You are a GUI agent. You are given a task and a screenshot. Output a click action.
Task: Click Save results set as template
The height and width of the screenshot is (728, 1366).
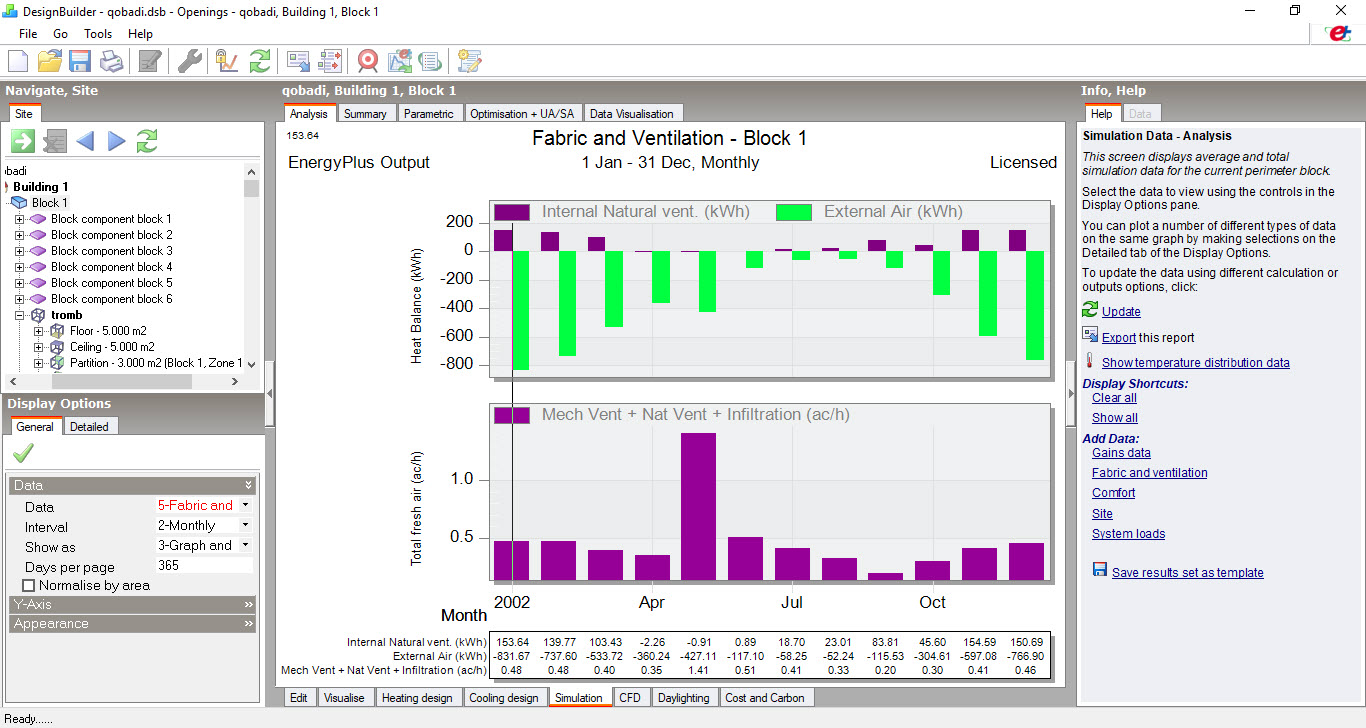pos(1188,573)
